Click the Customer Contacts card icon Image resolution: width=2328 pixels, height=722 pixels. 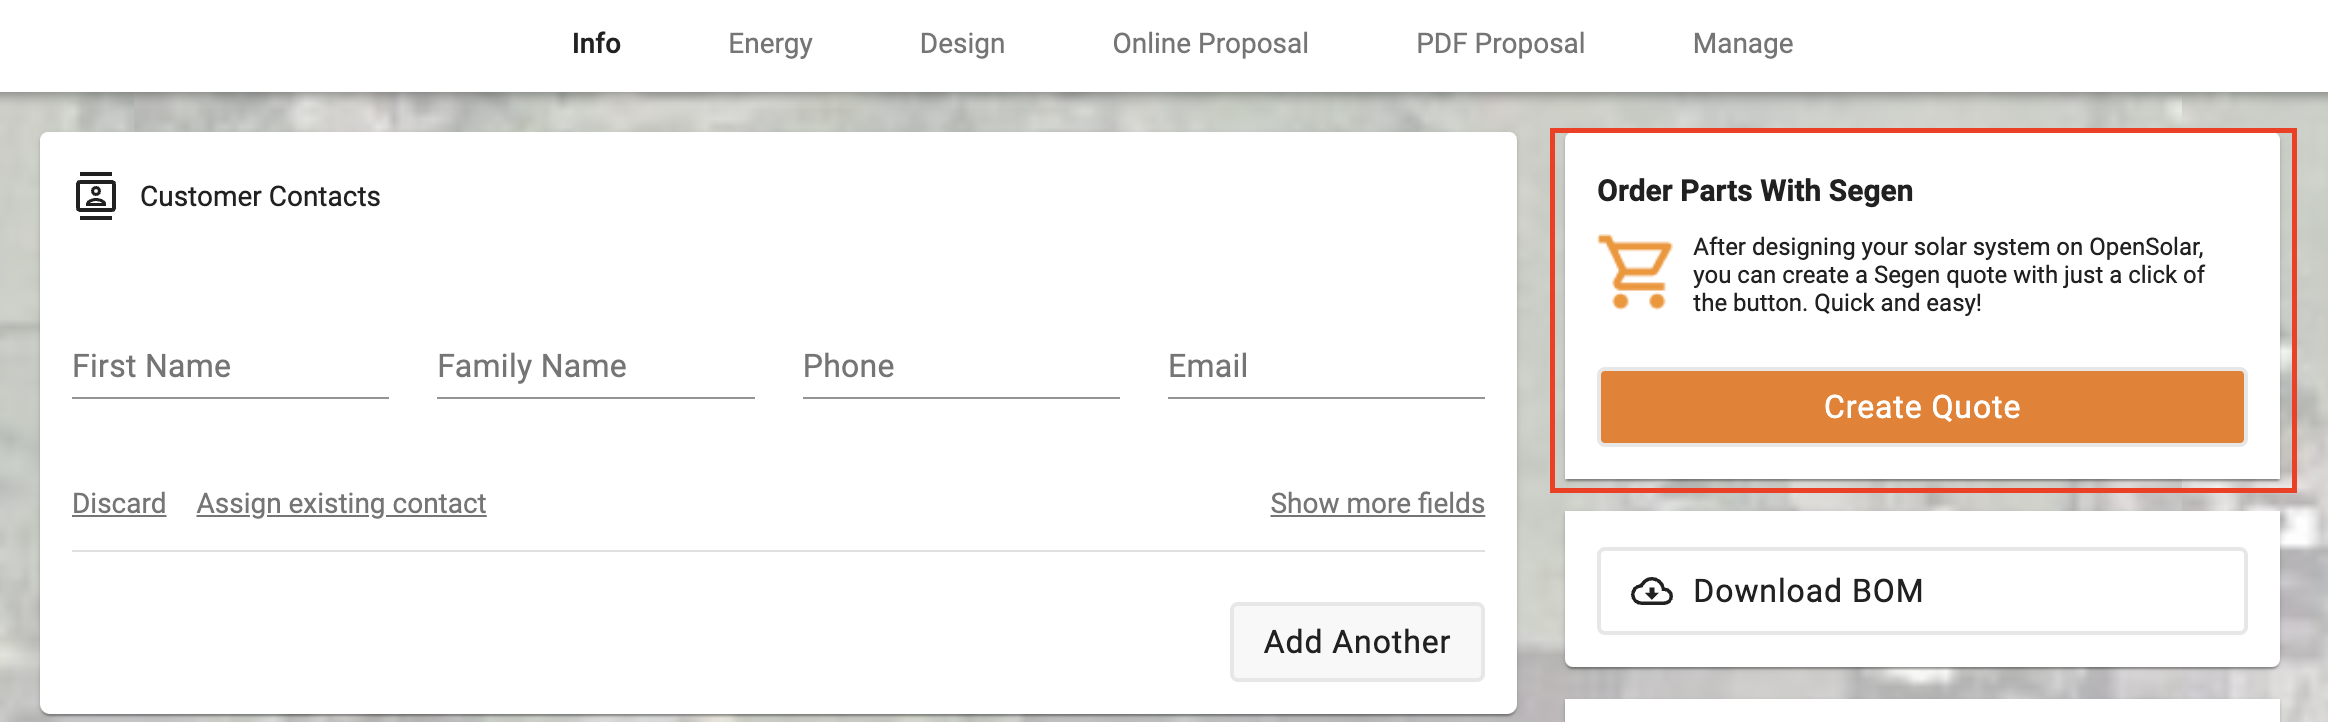point(96,196)
